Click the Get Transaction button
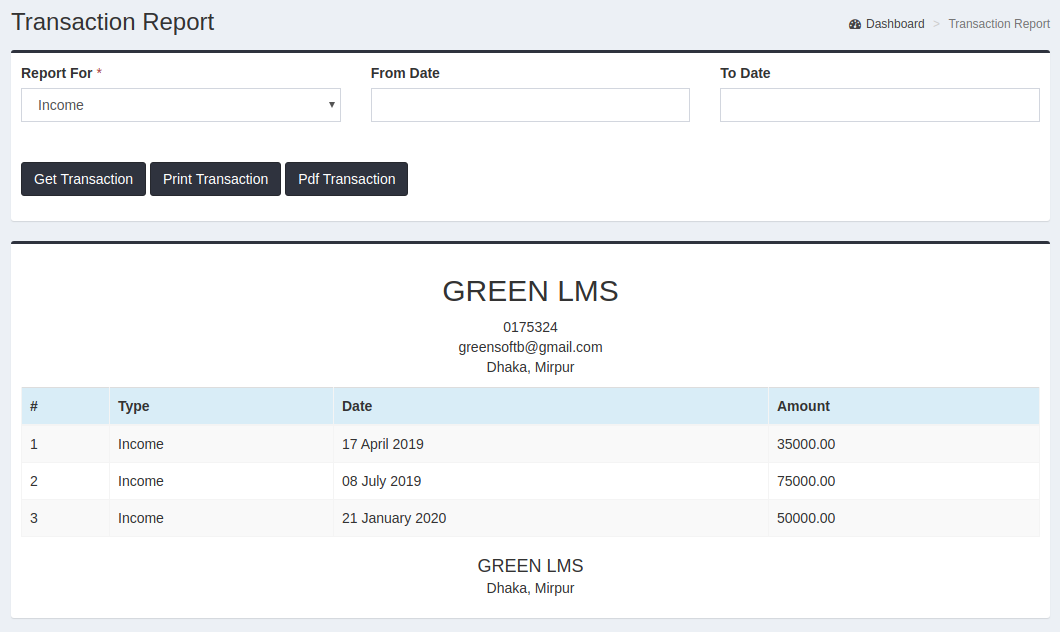The image size is (1060, 632). tap(83, 179)
